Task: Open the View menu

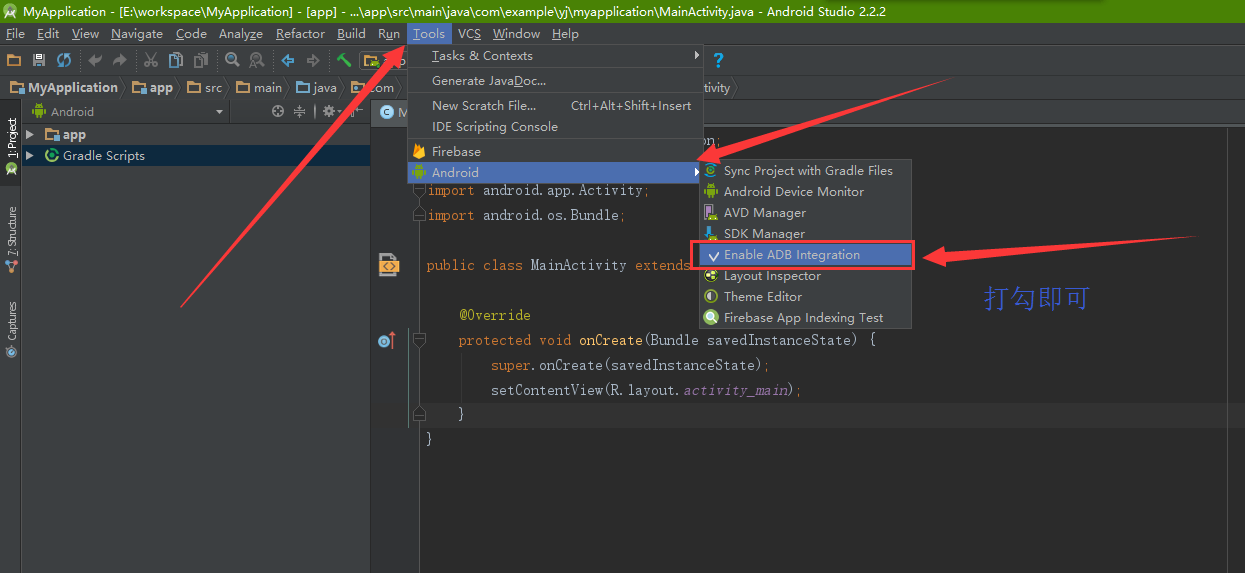Action: point(86,33)
